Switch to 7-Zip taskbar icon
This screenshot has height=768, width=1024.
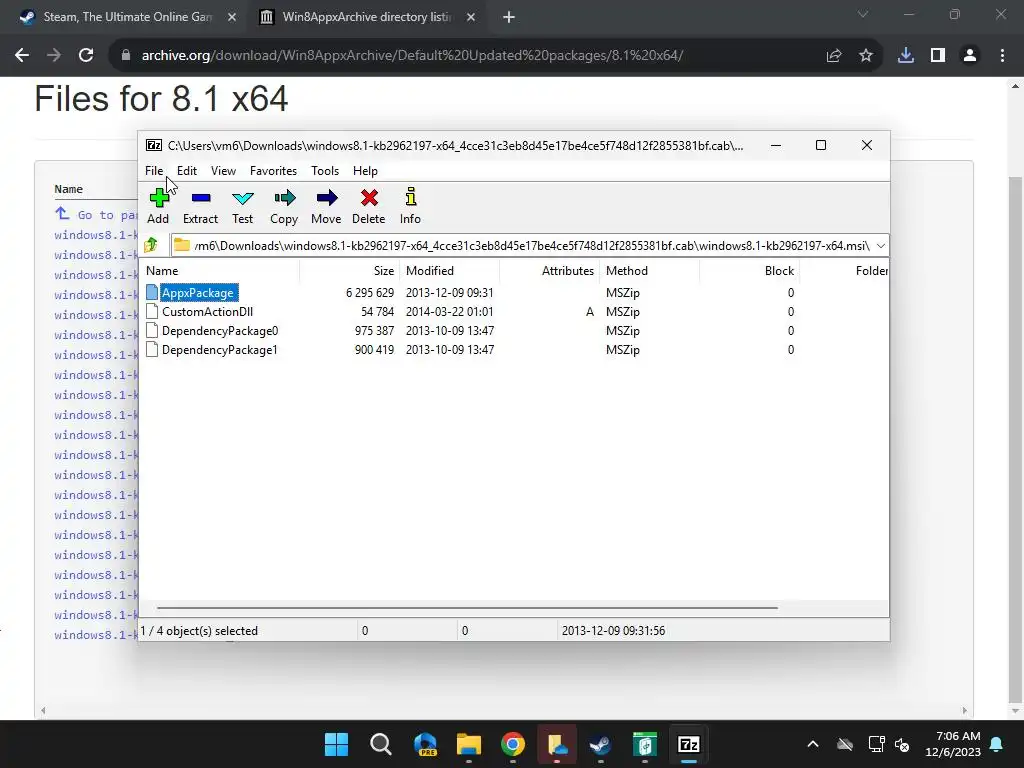click(689, 744)
